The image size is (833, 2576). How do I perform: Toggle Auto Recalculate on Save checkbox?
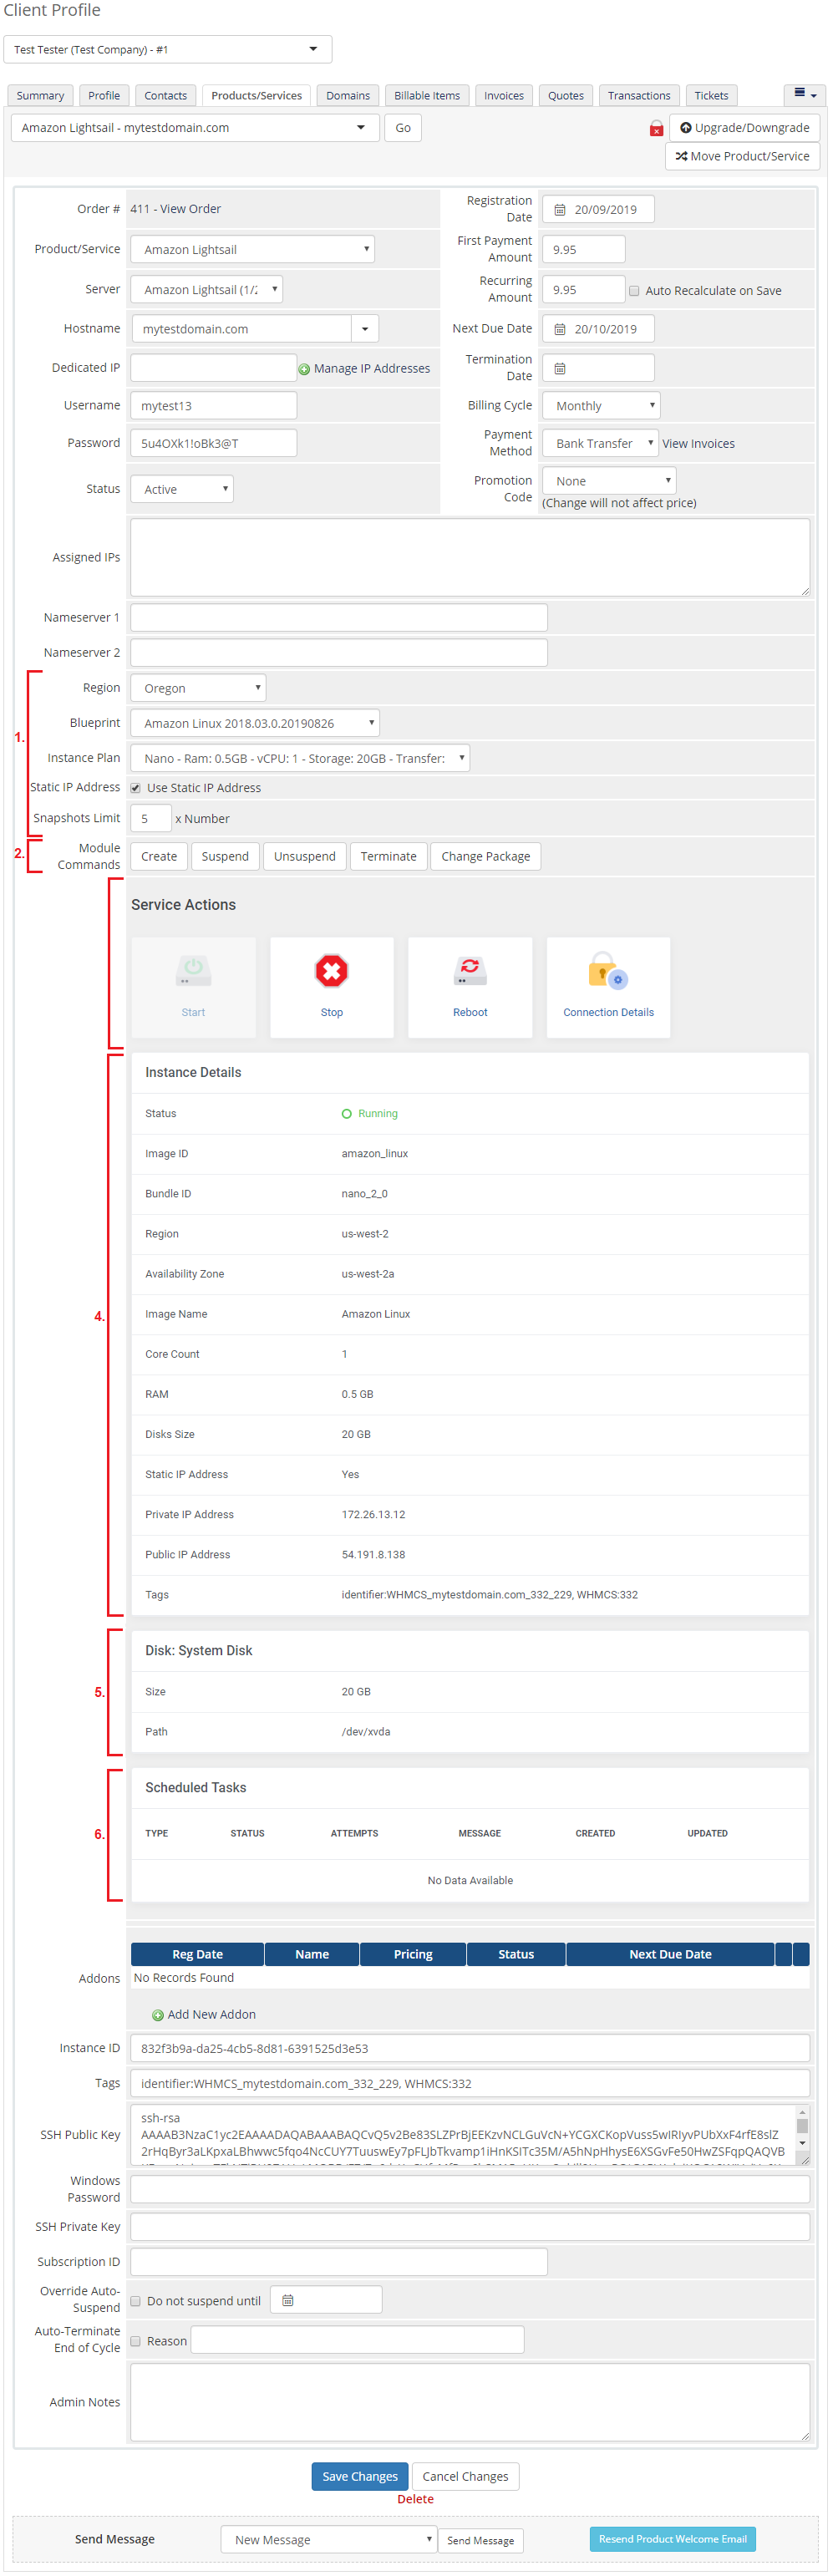(x=634, y=291)
